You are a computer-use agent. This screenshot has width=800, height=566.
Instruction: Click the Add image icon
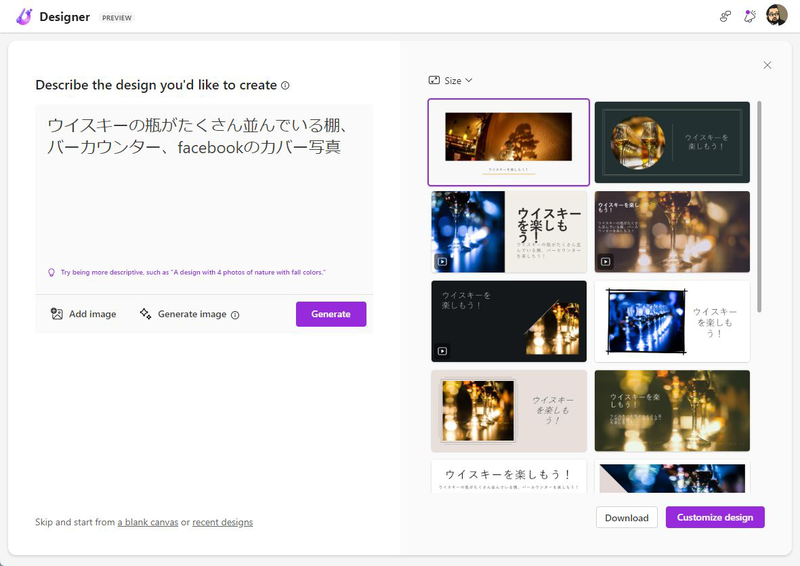[57, 314]
